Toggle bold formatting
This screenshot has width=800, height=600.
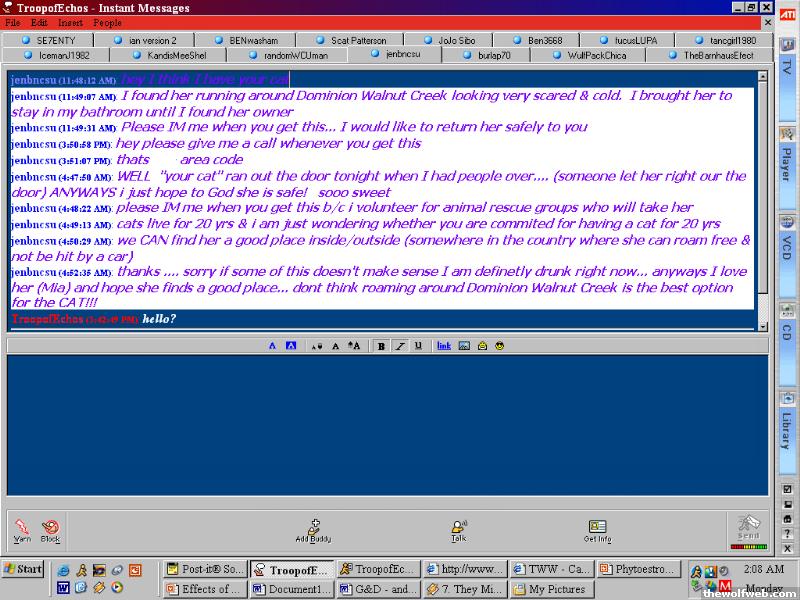coord(382,346)
